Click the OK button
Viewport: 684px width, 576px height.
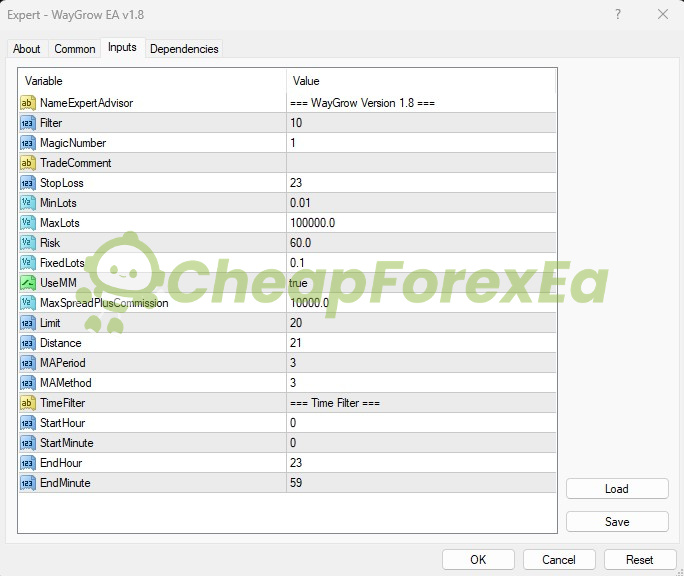[478, 560]
